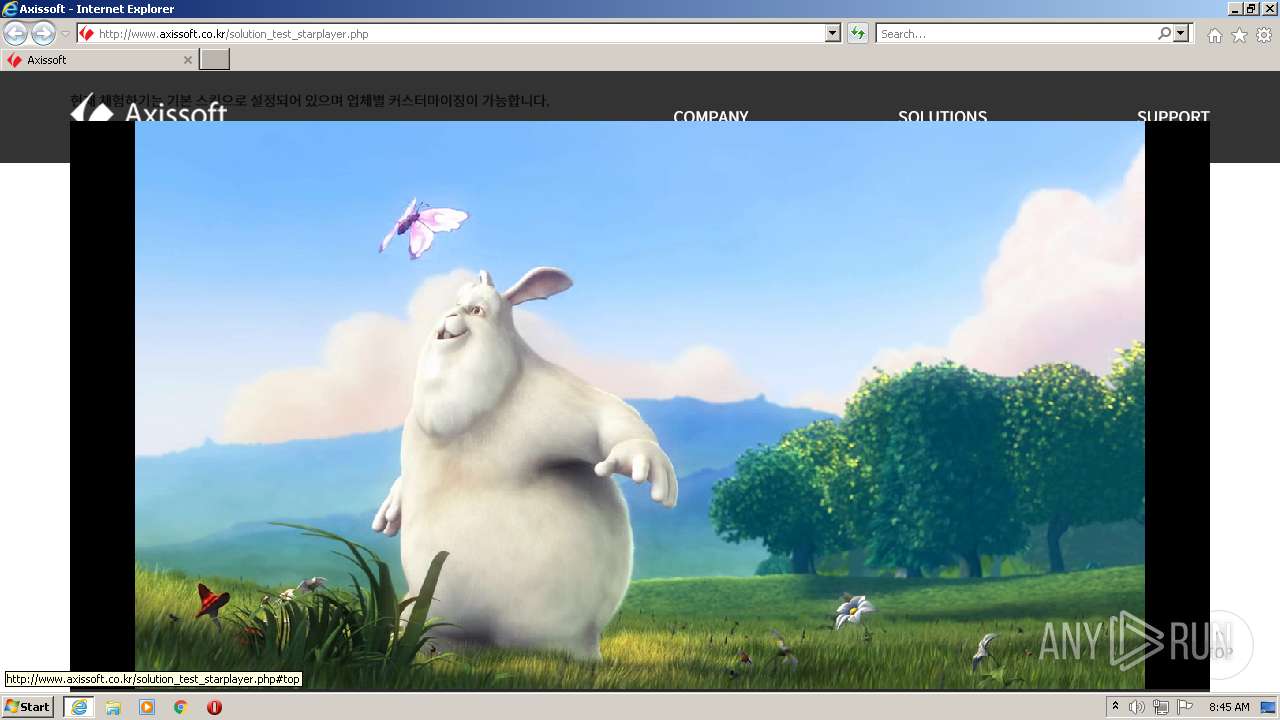Open Windows Explorer folder icon on taskbar

click(x=113, y=707)
